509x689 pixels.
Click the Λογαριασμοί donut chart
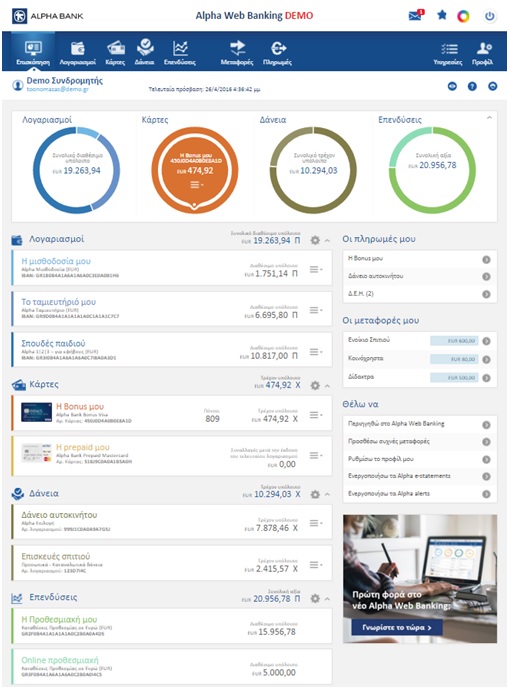click(76, 170)
